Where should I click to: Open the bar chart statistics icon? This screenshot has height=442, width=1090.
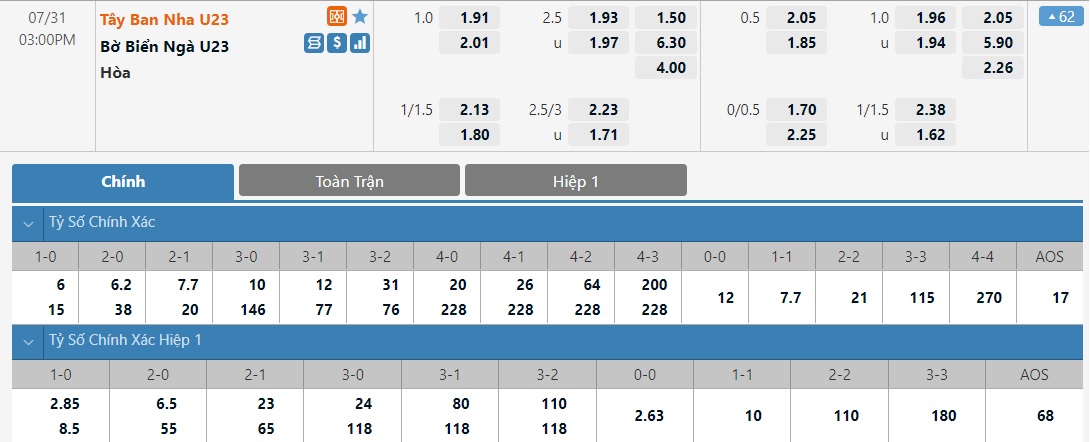(360, 43)
